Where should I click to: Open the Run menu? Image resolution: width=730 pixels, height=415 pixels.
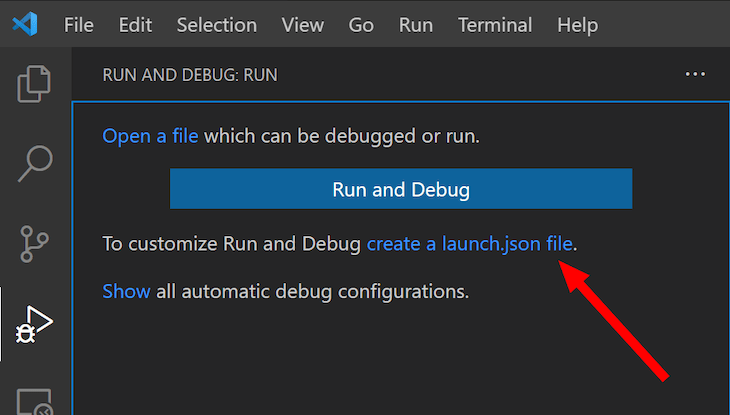click(x=416, y=25)
